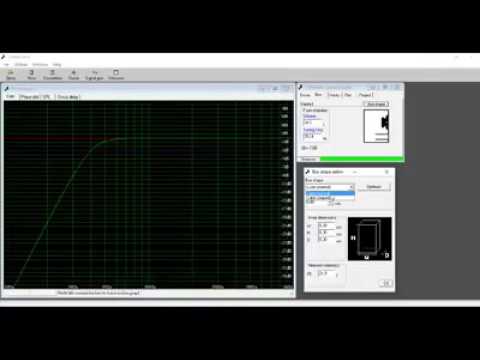Click the Box shape button in project window
Viewport: 480px width, 360px height.
pos(376,104)
